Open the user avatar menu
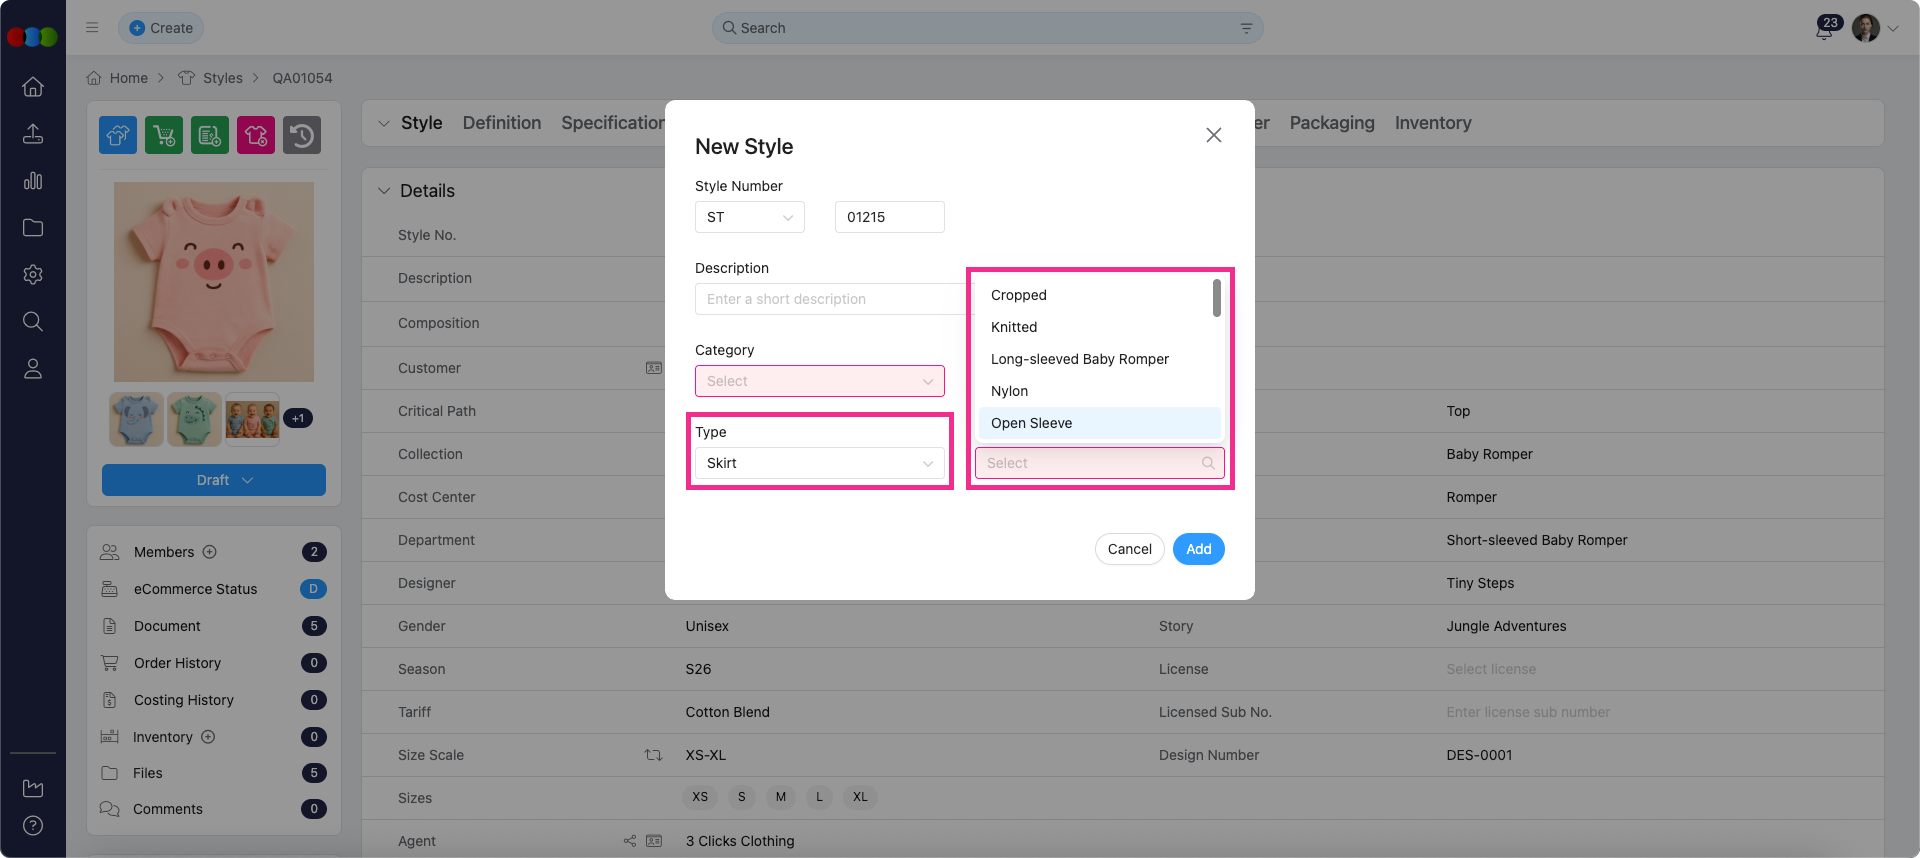The width and height of the screenshot is (1920, 858). 1877,28
